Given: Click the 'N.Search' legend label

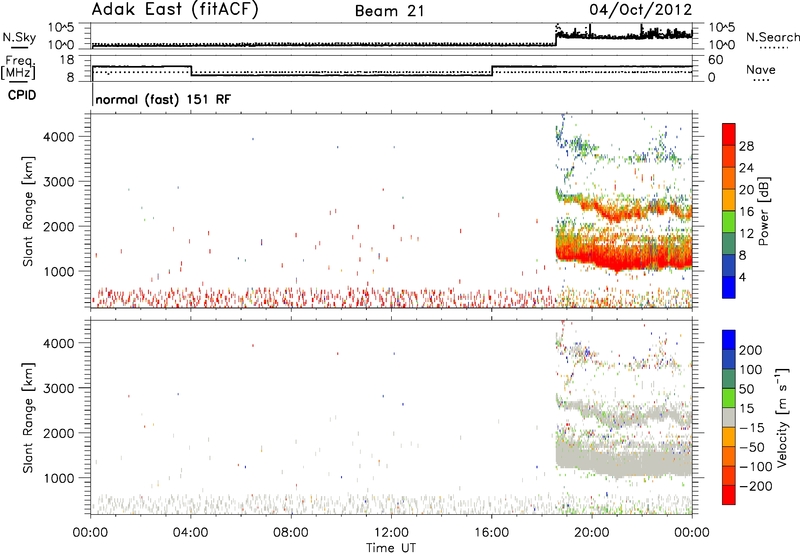Looking at the screenshot, I should click(772, 37).
